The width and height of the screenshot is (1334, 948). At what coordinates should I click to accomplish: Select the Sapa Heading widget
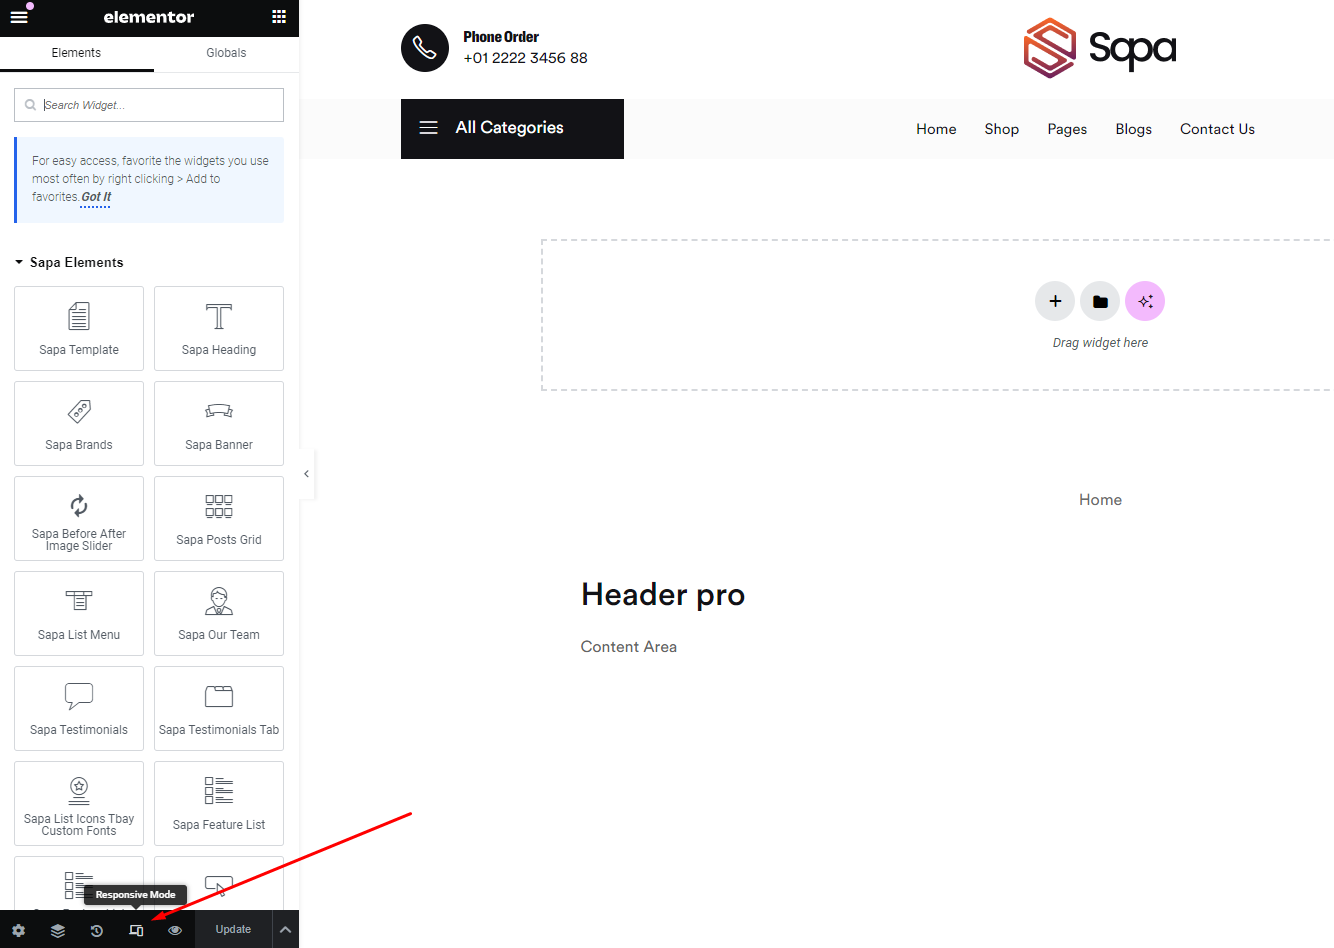219,328
